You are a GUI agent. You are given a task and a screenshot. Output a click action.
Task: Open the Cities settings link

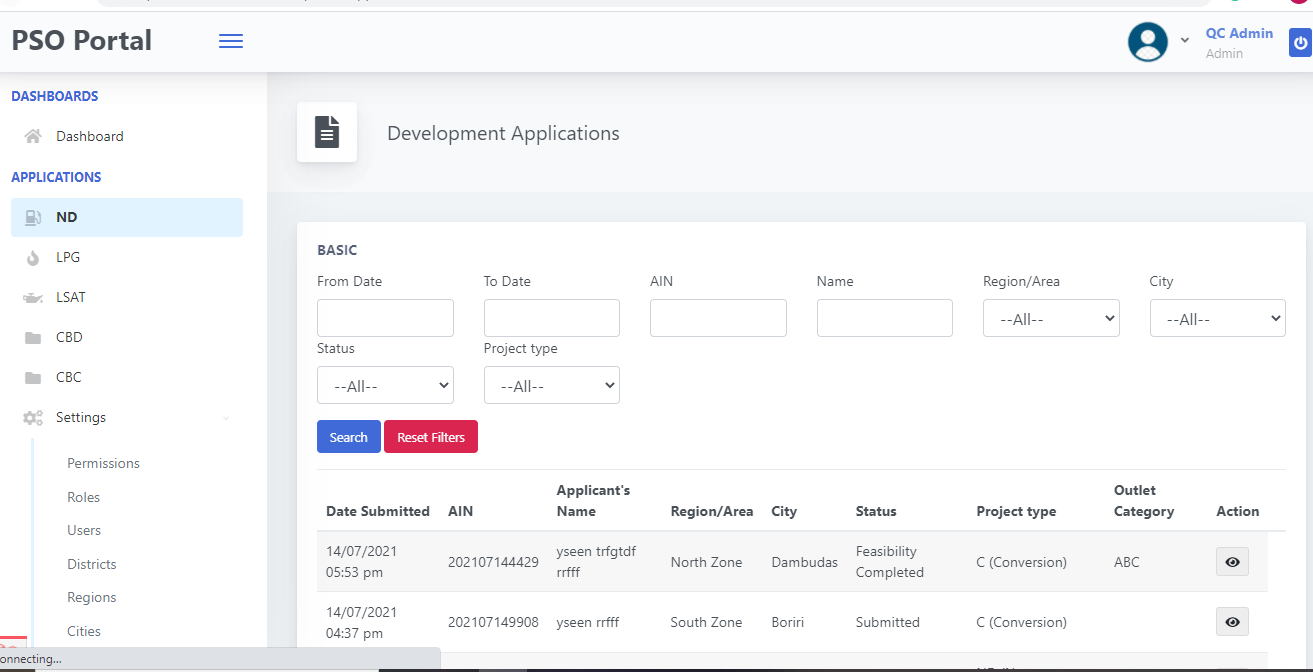pos(84,631)
